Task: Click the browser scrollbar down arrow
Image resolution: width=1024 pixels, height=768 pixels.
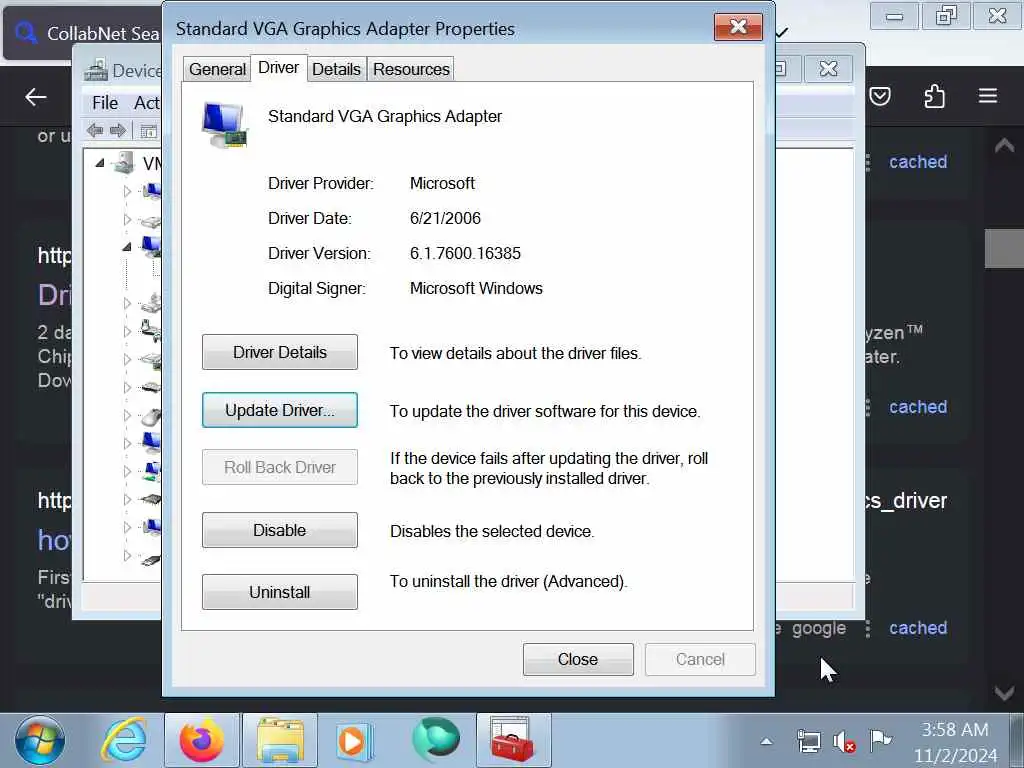Action: tap(1004, 692)
